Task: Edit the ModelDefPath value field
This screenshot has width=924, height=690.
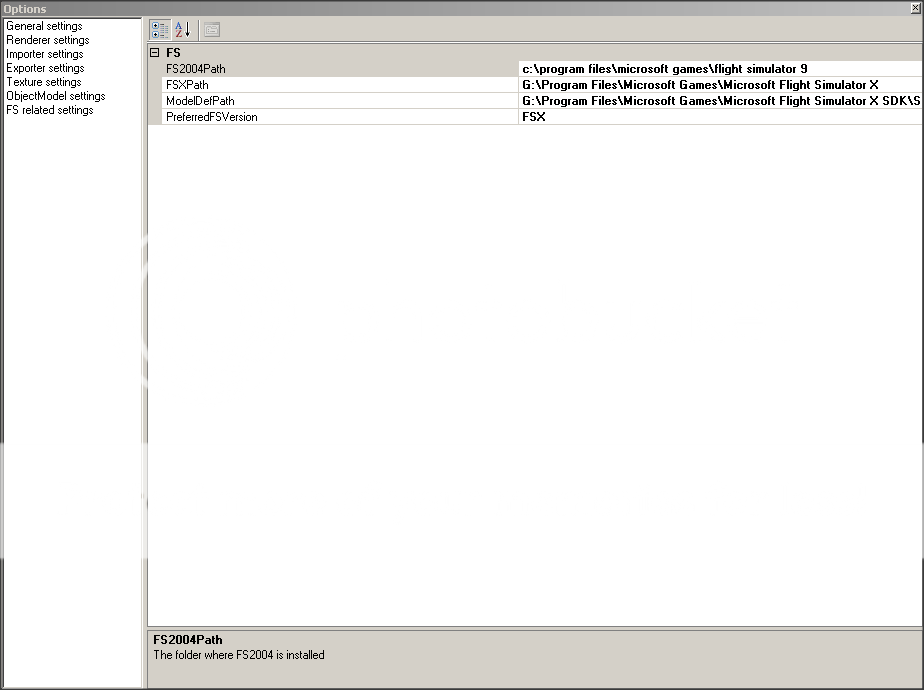Action: click(x=700, y=100)
